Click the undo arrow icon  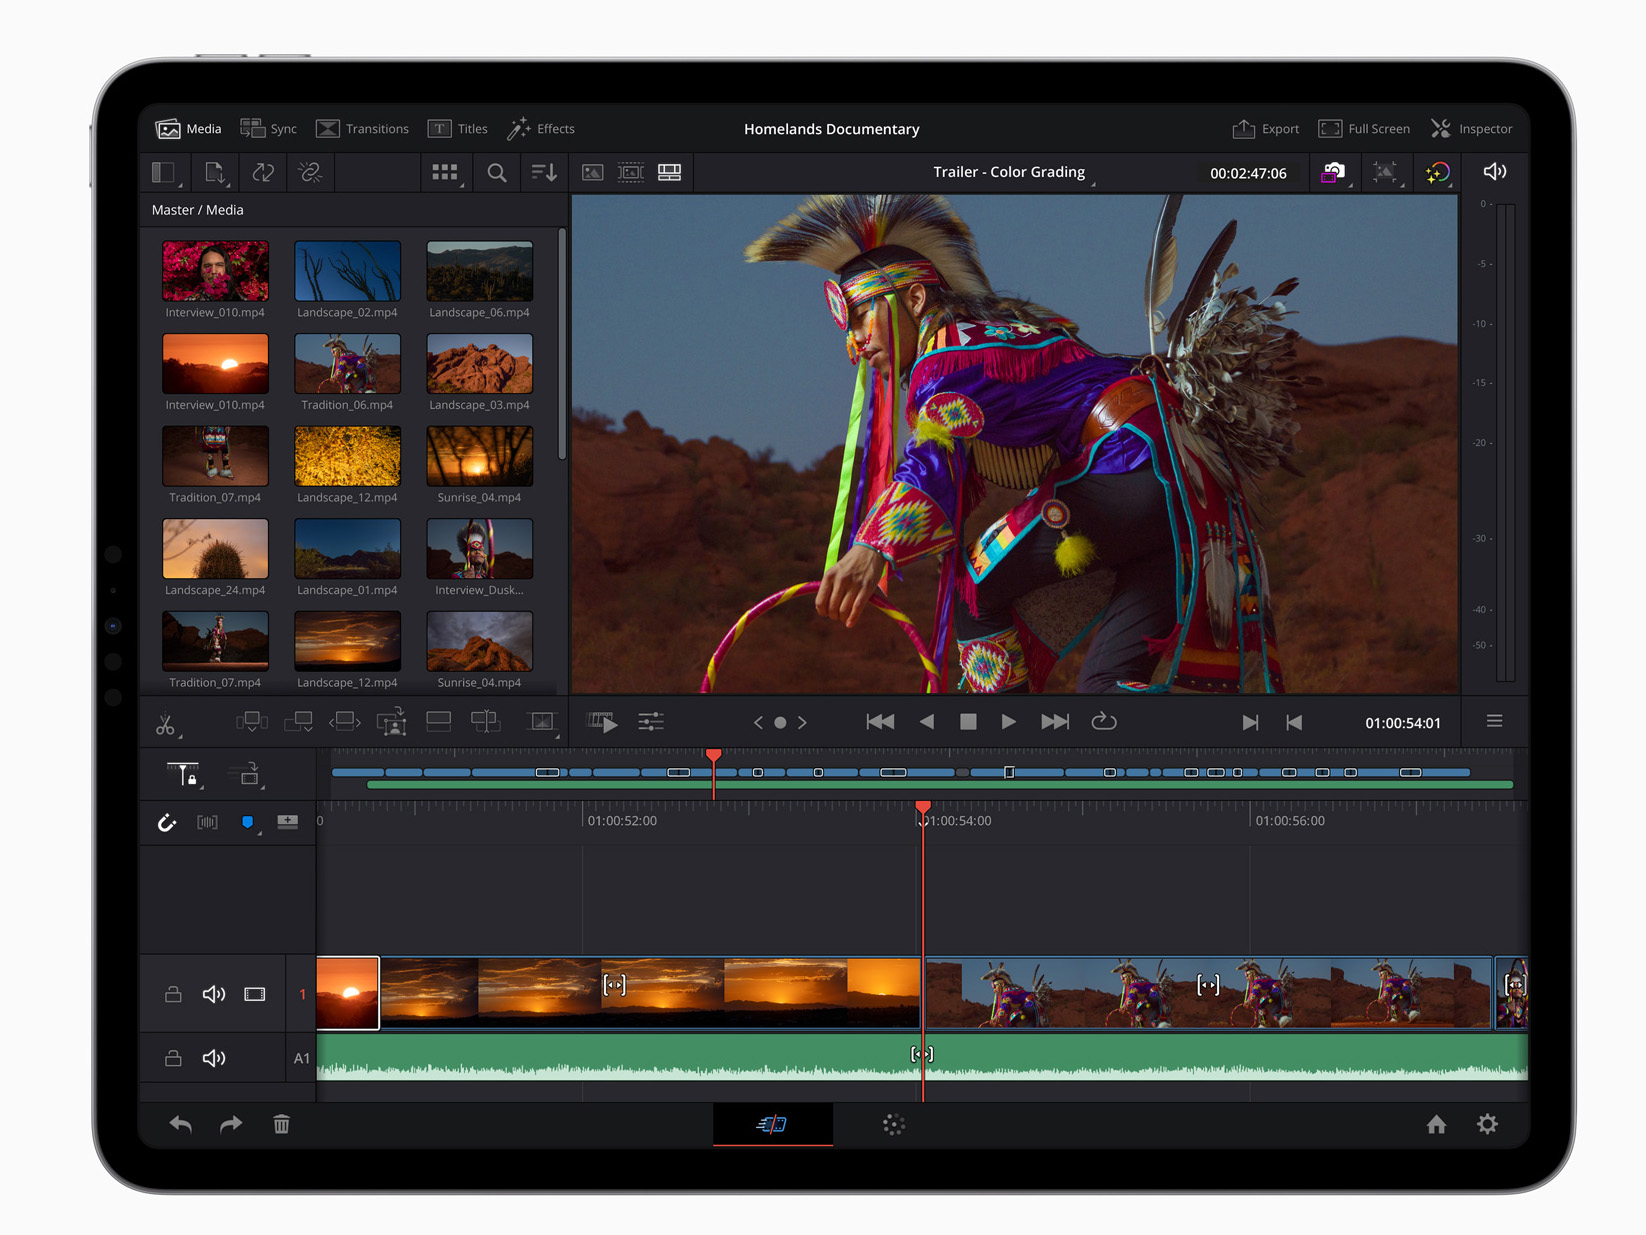[181, 1125]
